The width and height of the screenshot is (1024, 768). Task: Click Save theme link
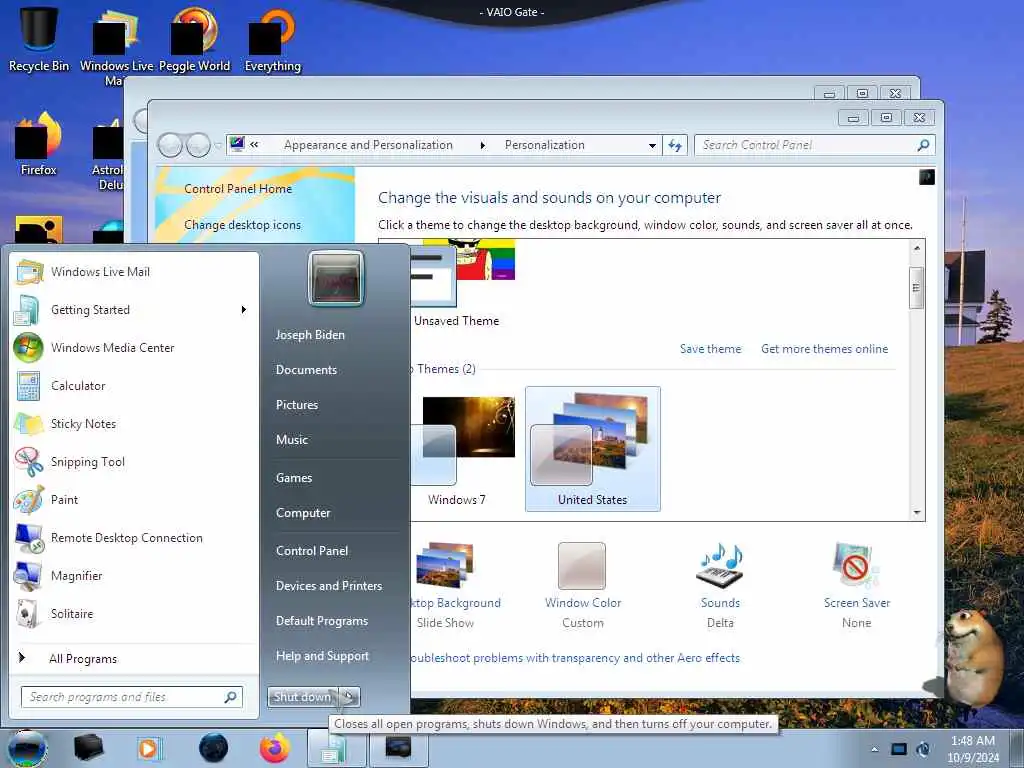pyautogui.click(x=711, y=349)
